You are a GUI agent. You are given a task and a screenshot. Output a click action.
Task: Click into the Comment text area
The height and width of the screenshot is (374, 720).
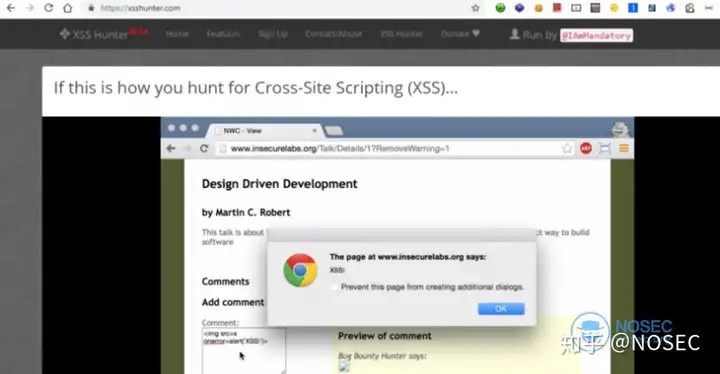(243, 350)
